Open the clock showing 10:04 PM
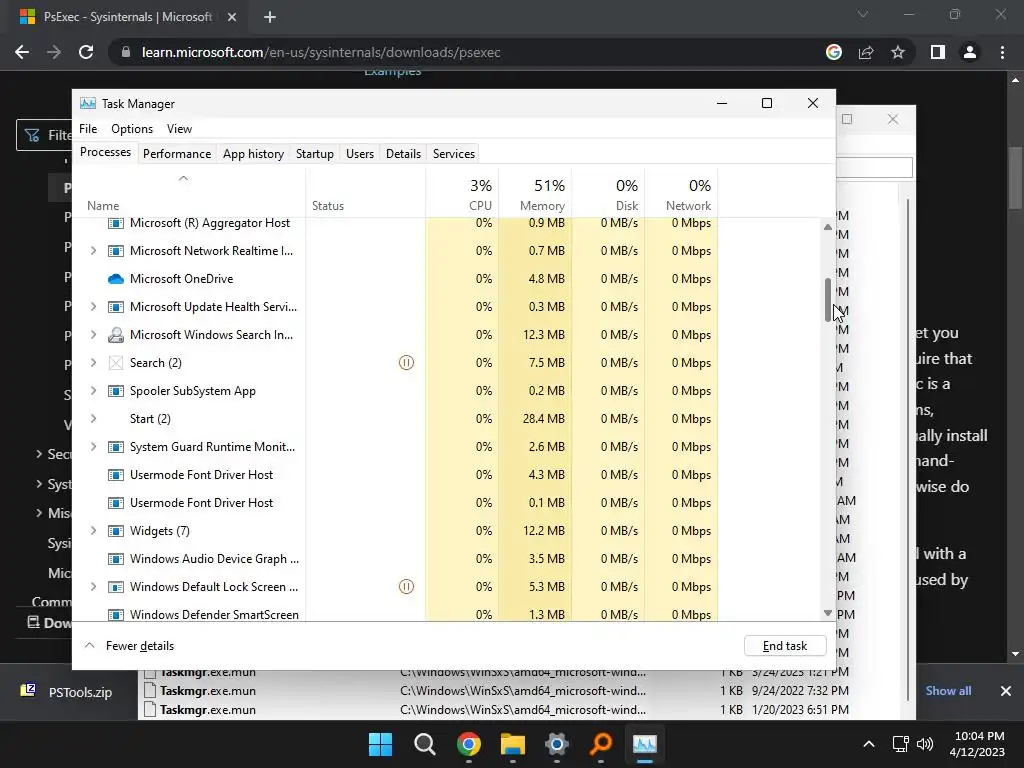The image size is (1024, 768). (x=978, y=744)
